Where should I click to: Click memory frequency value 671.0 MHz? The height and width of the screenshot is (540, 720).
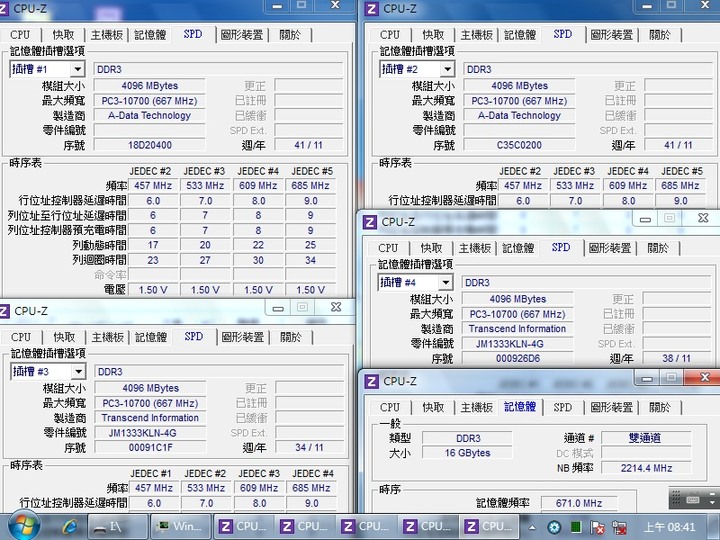pyautogui.click(x=579, y=503)
